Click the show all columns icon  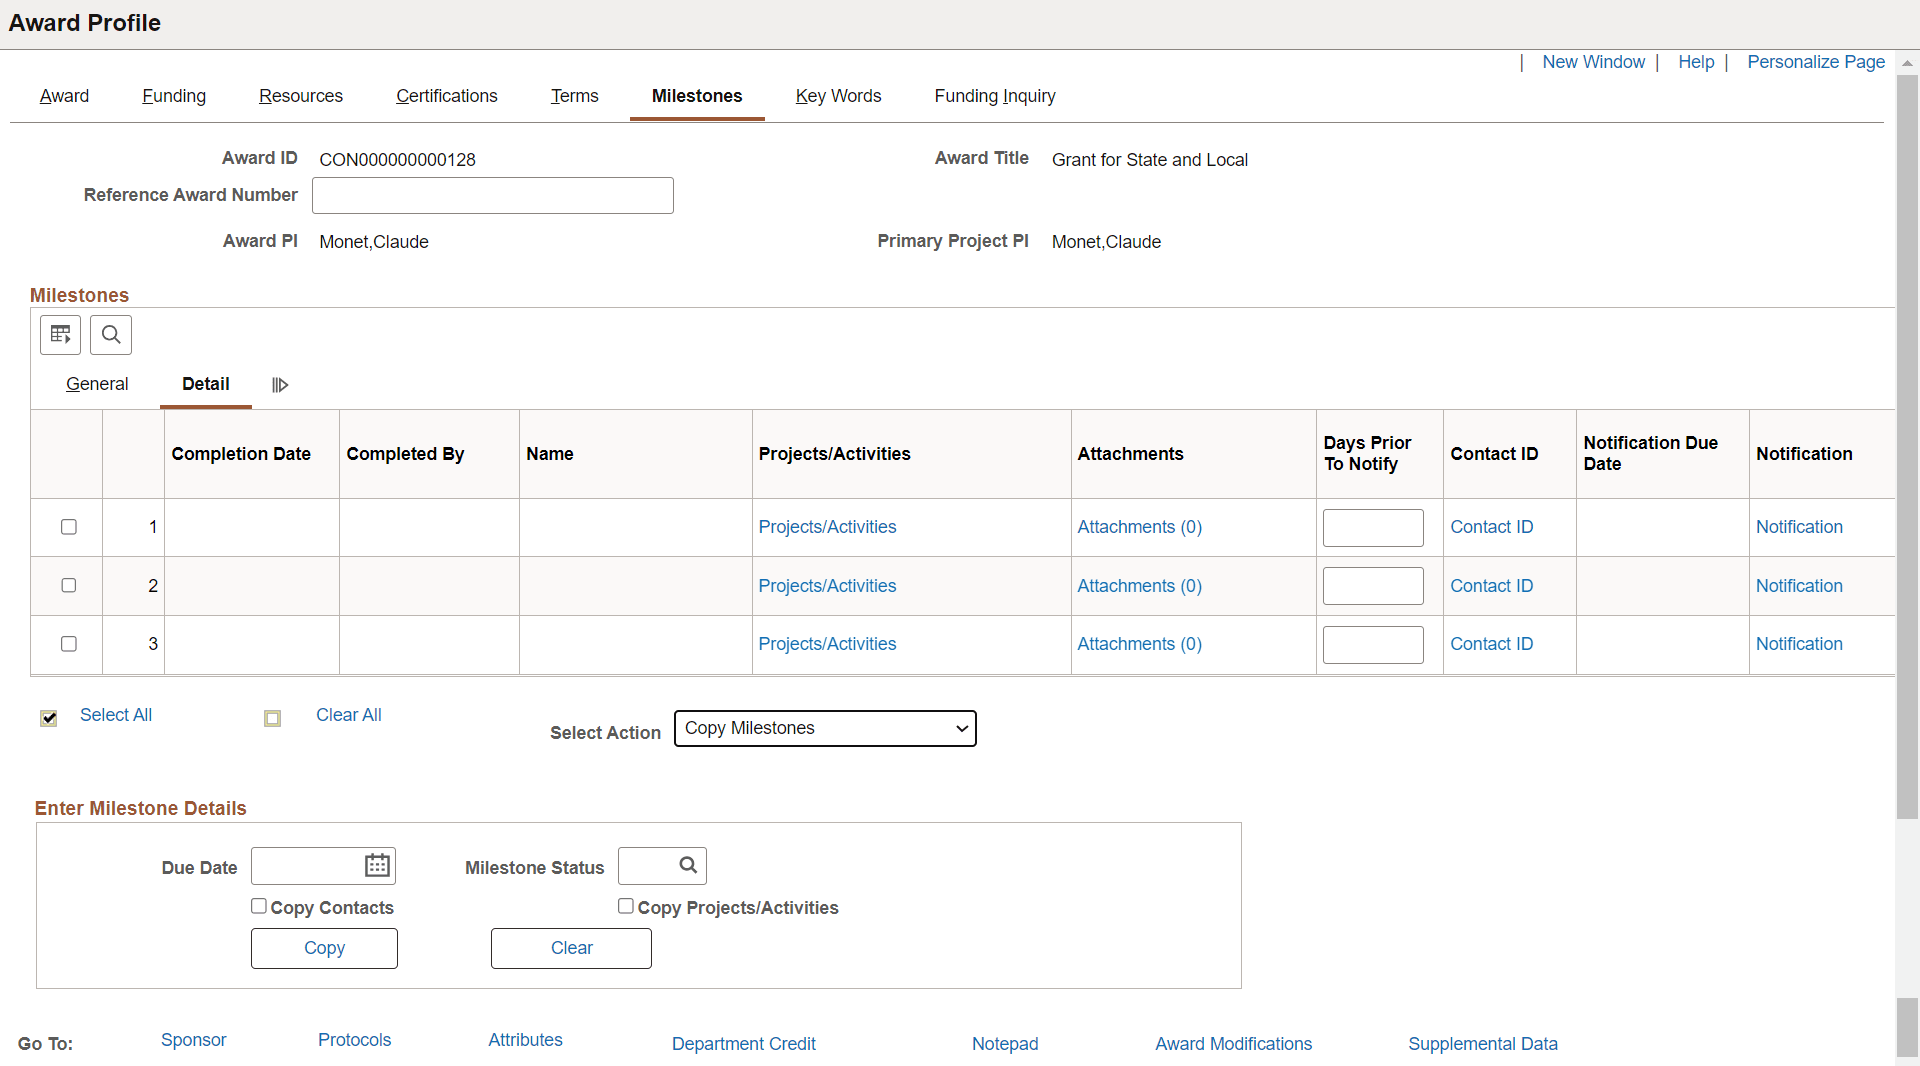pos(280,385)
